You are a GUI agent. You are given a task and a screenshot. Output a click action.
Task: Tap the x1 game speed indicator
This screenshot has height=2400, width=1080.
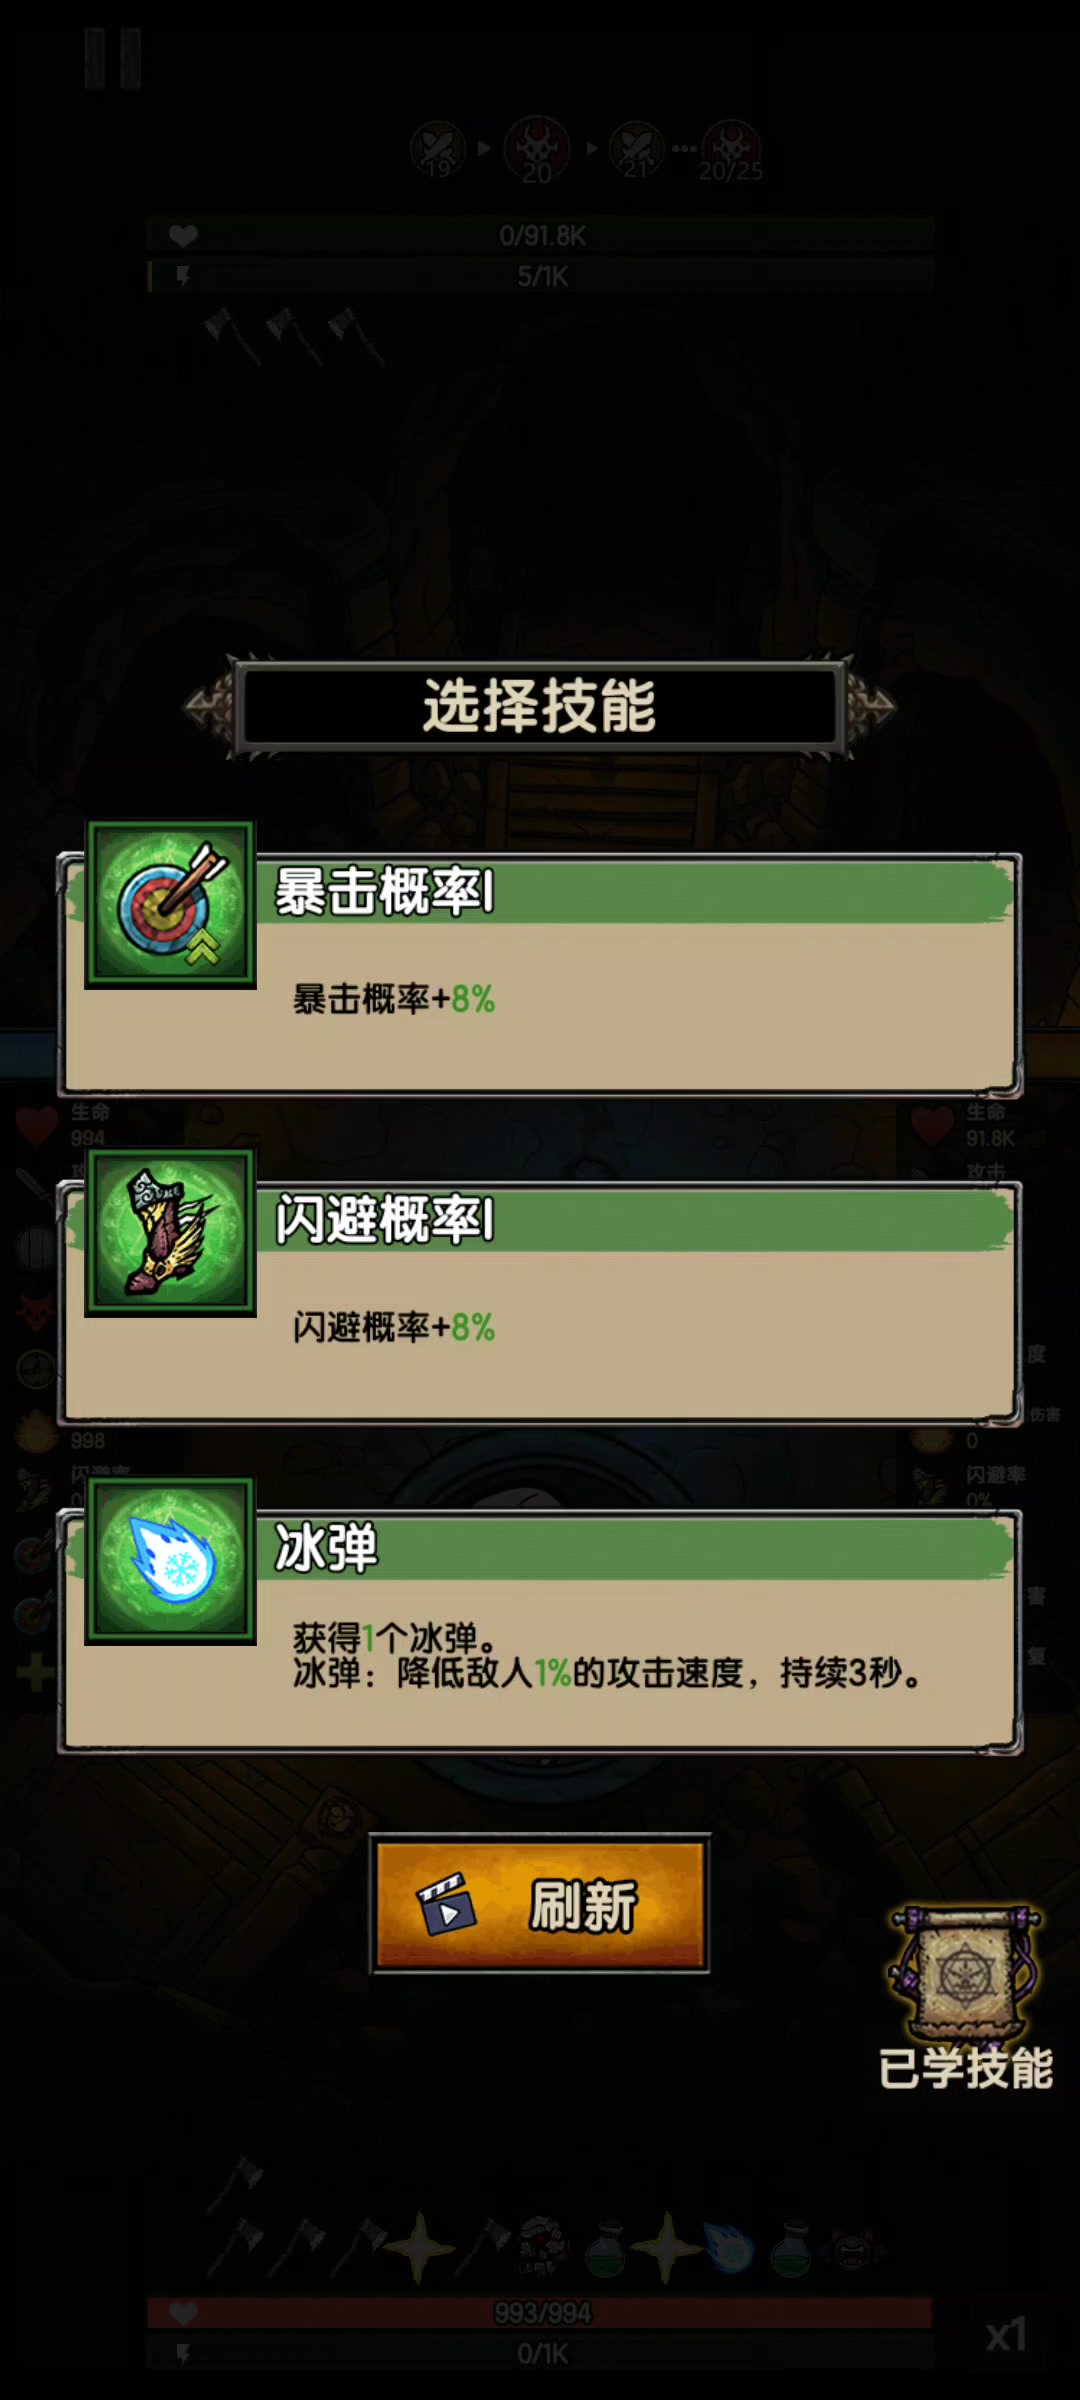(1006, 2335)
